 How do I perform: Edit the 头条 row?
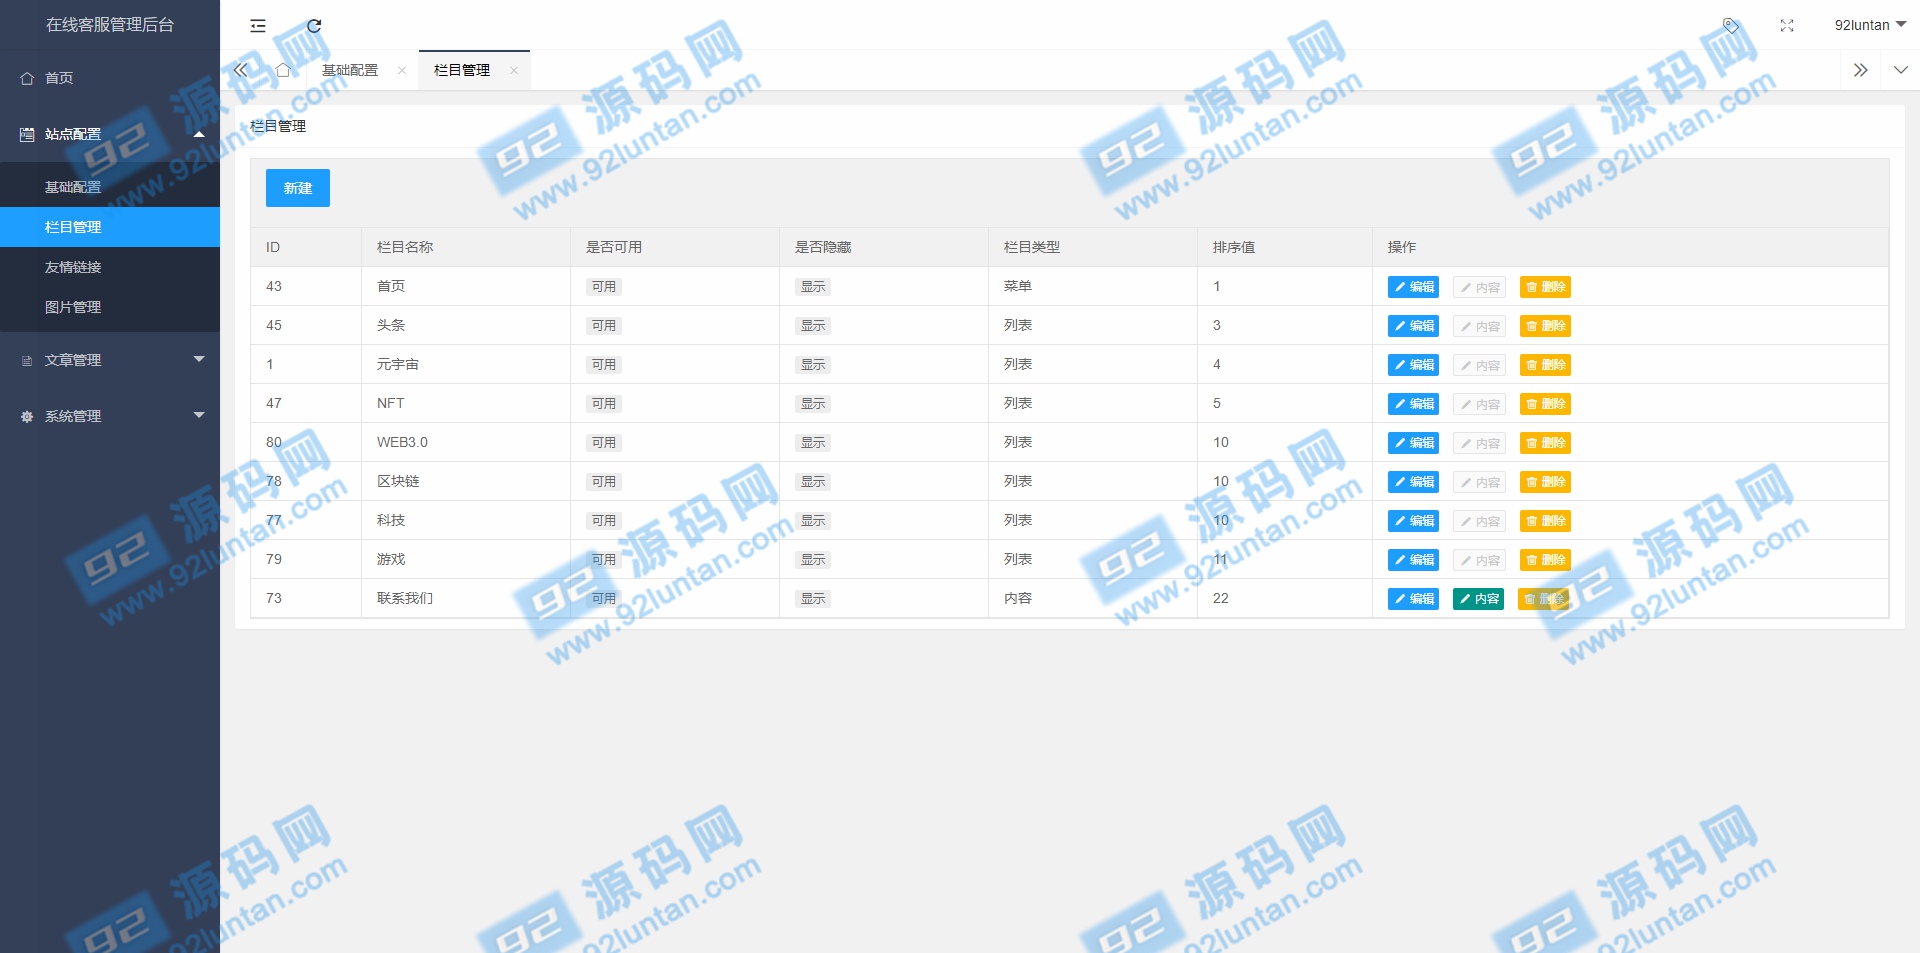tap(1413, 326)
